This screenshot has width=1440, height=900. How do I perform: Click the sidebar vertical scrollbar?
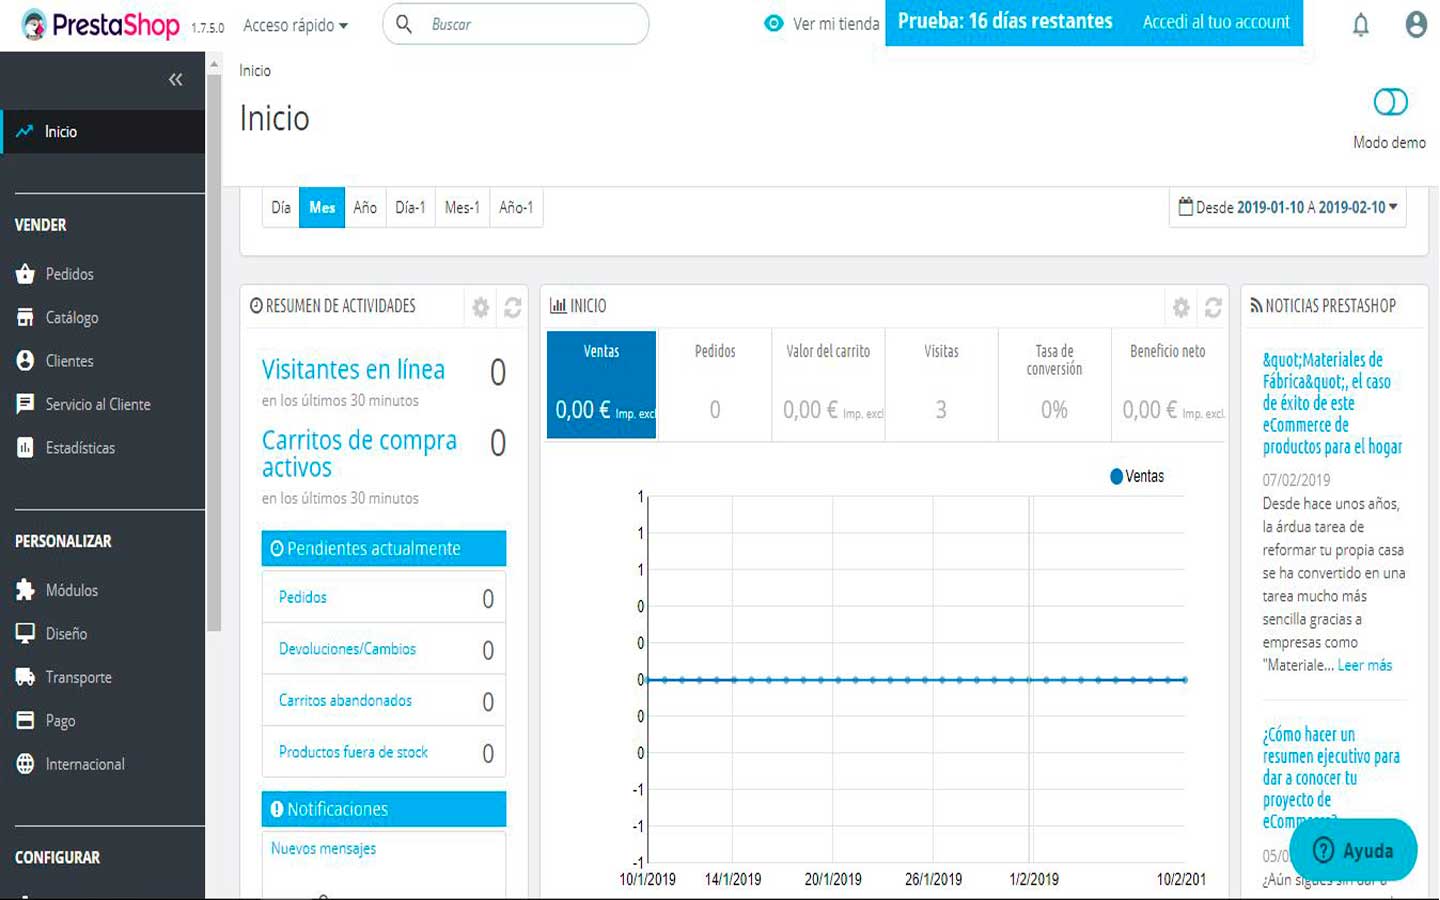(x=214, y=350)
